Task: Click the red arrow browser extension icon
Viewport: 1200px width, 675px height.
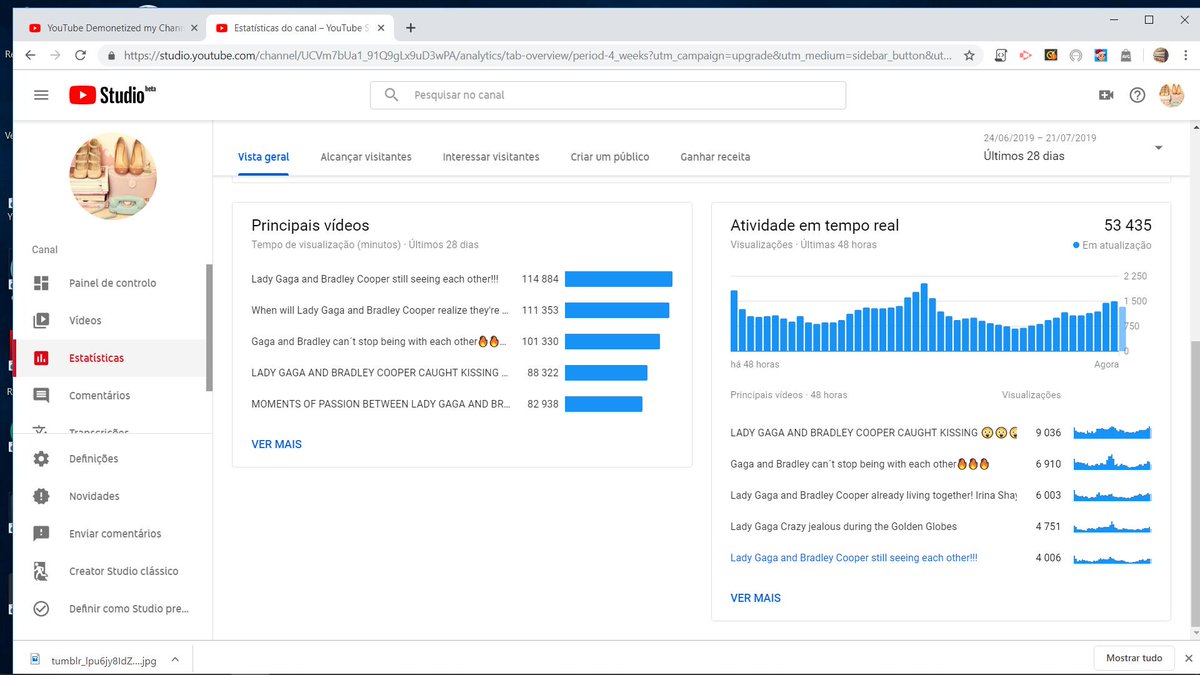Action: tap(1025, 56)
